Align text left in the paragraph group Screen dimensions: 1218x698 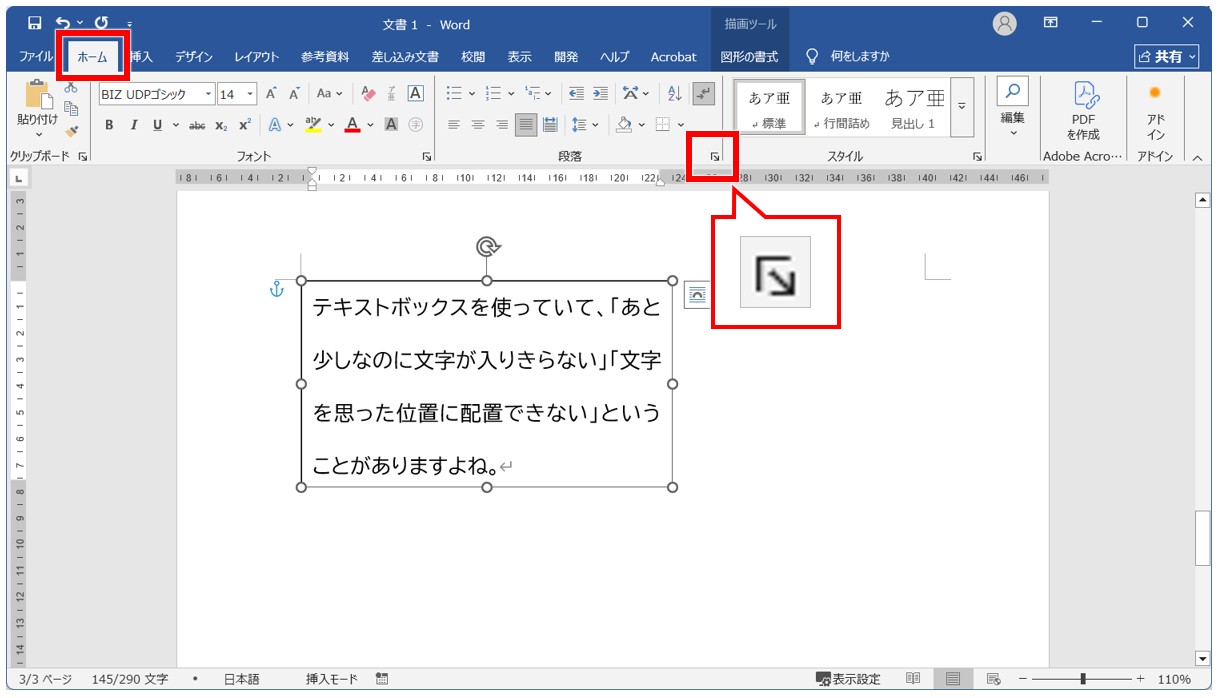click(x=454, y=125)
